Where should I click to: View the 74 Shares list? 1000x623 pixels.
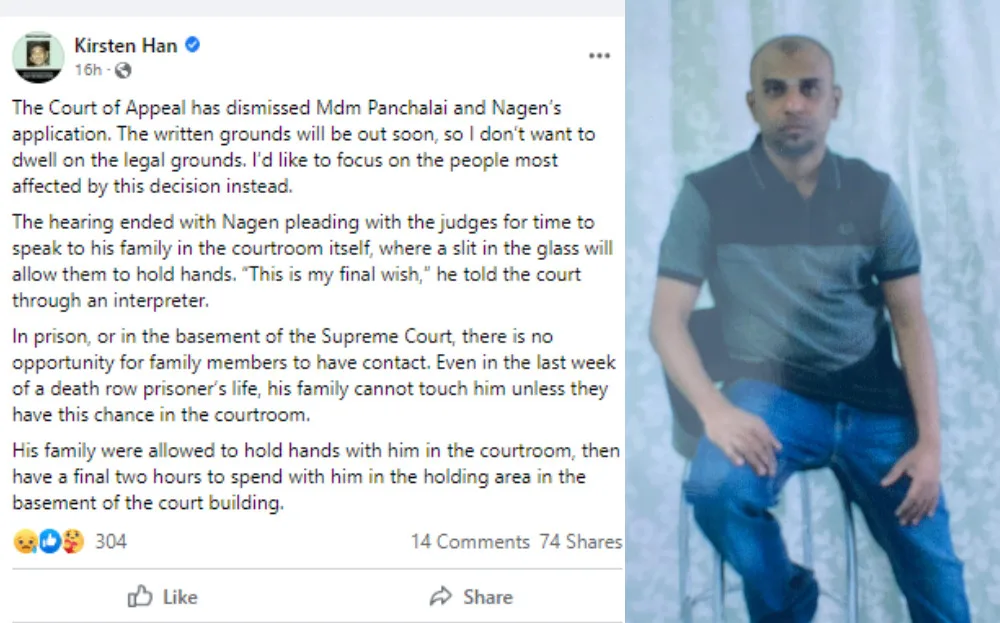(580, 542)
